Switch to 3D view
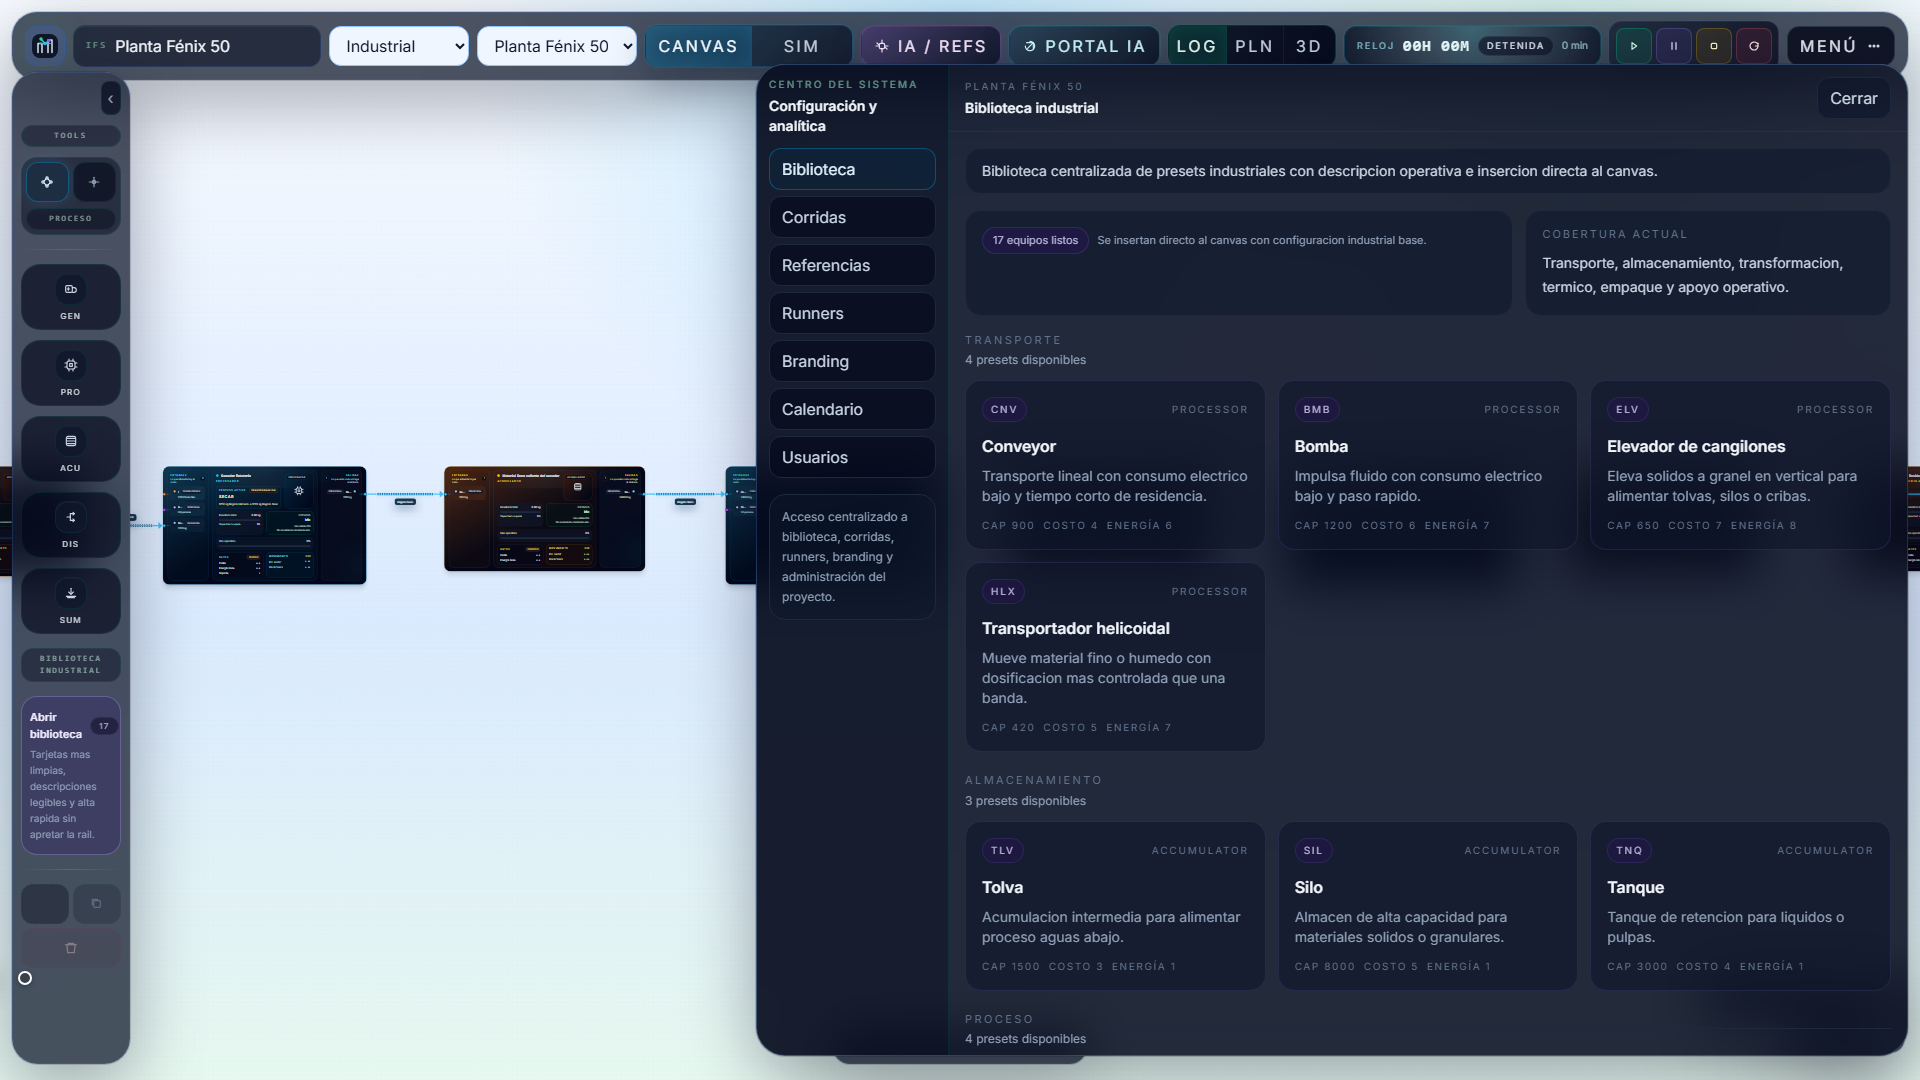The width and height of the screenshot is (1920, 1080). point(1308,46)
